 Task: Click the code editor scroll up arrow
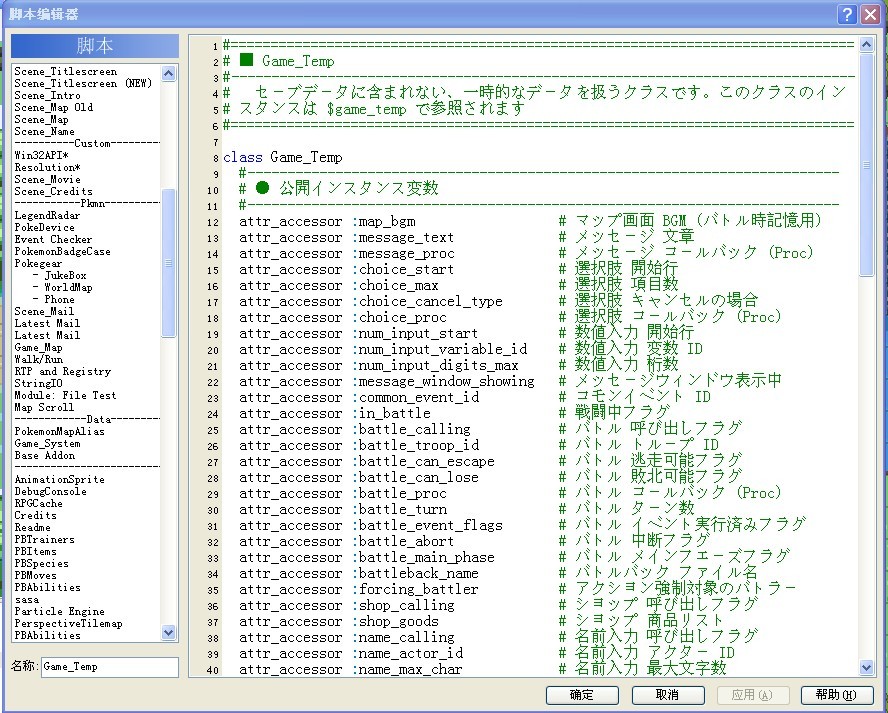866,45
